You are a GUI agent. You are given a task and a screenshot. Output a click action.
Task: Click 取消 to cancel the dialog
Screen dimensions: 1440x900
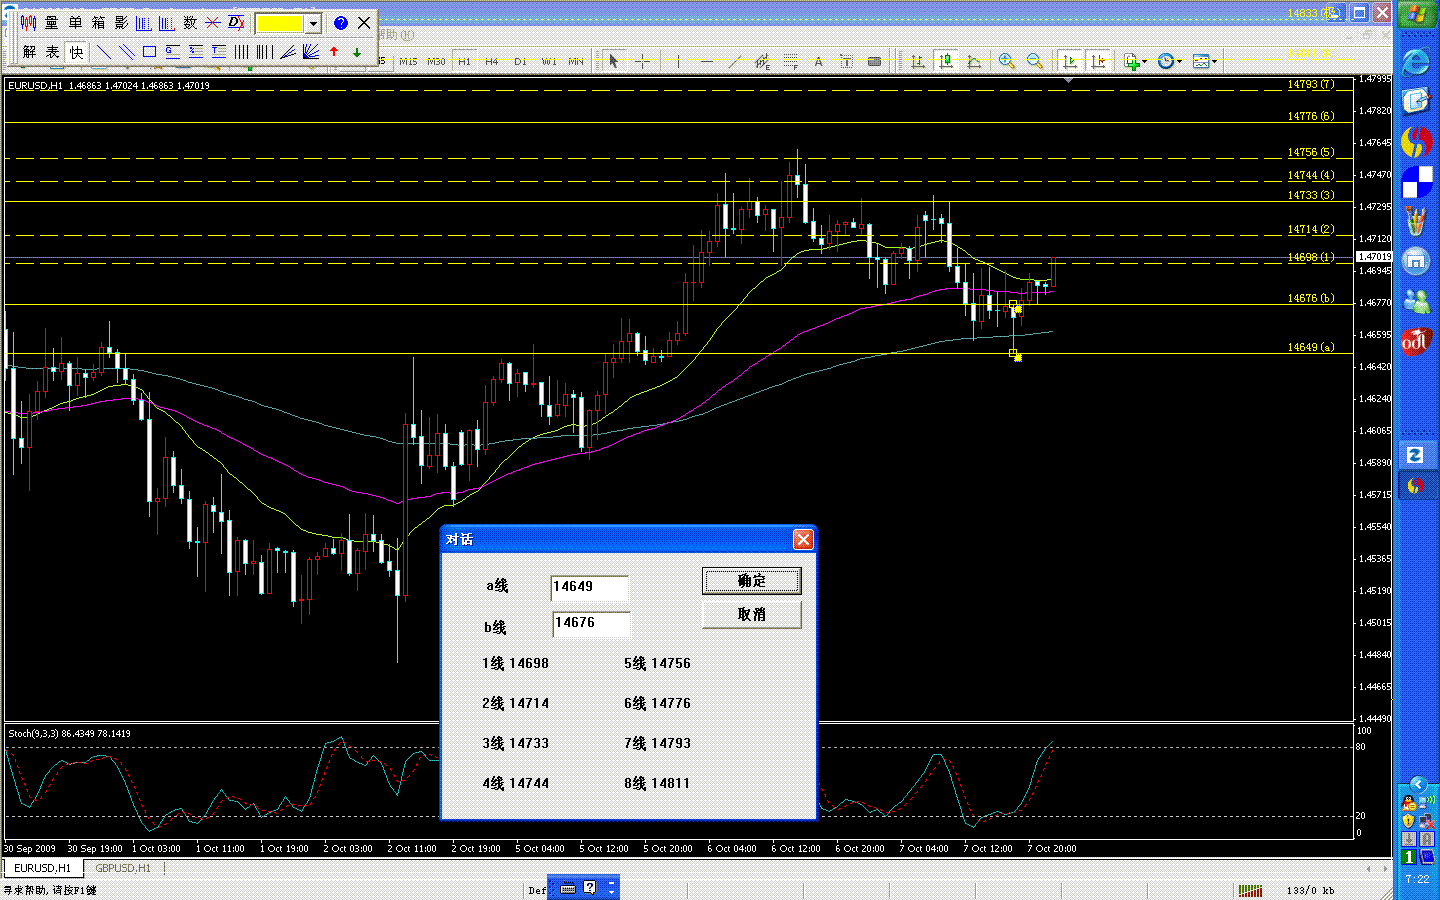pyautogui.click(x=752, y=615)
